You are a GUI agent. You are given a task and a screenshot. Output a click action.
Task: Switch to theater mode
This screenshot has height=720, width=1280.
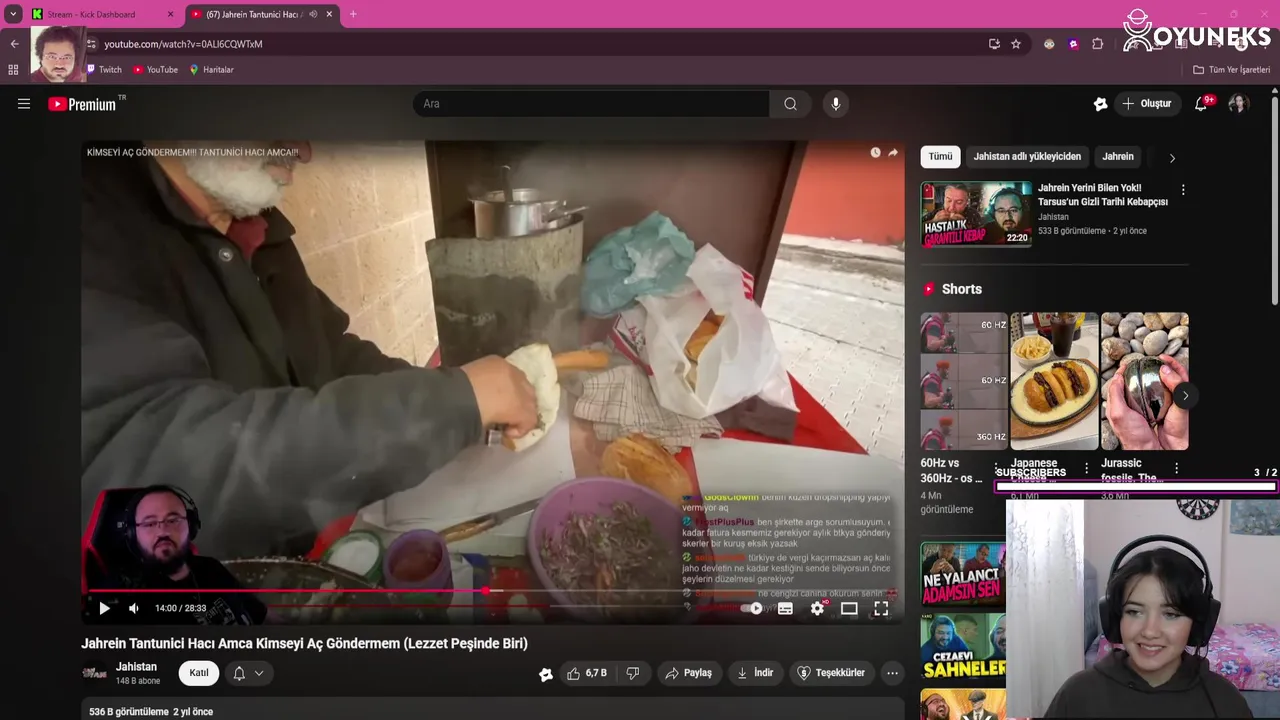pyautogui.click(x=849, y=608)
